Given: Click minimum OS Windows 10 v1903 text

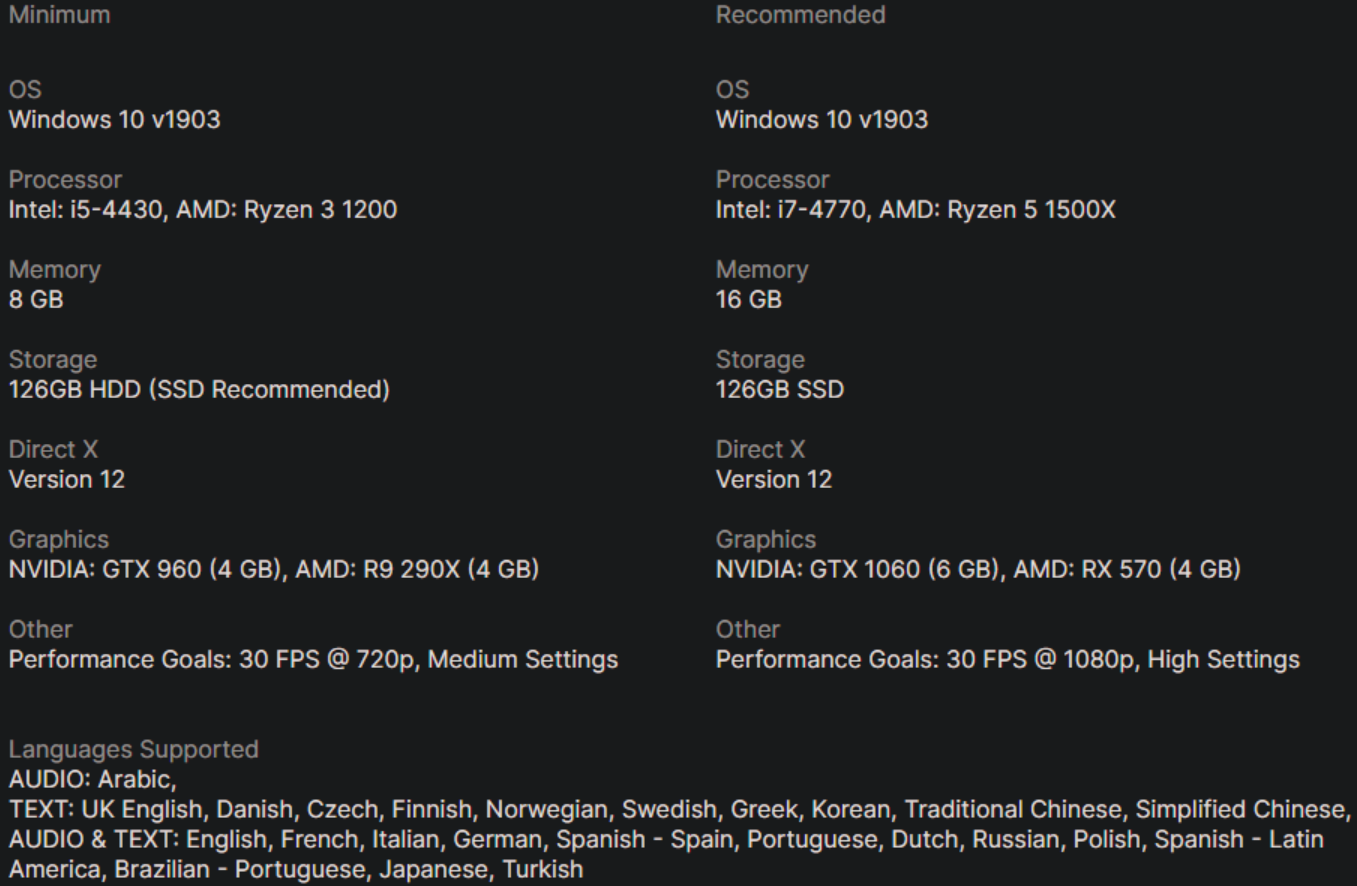Looking at the screenshot, I should pyautogui.click(x=114, y=120).
